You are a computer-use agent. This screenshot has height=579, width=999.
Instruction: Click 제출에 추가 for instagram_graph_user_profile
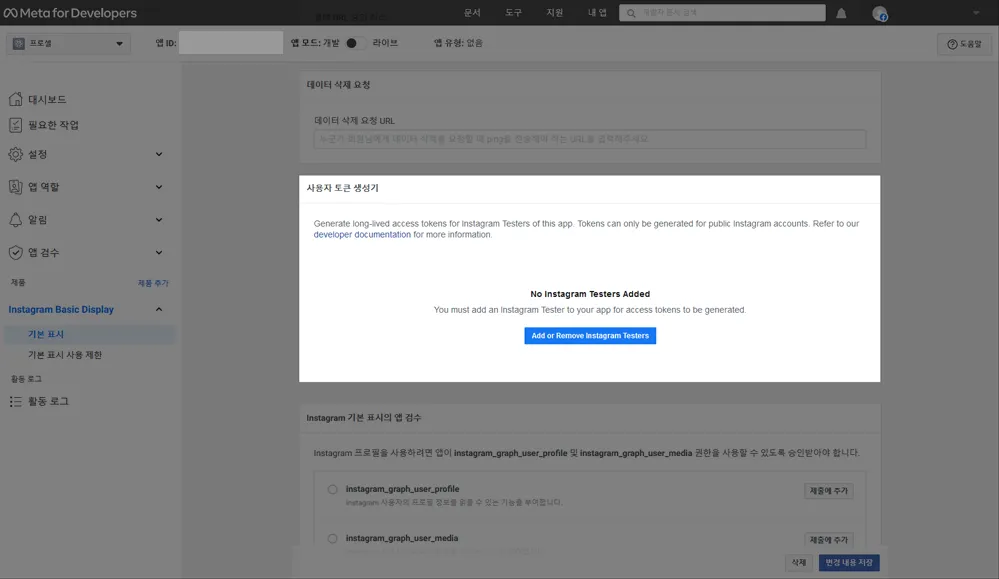pos(828,490)
